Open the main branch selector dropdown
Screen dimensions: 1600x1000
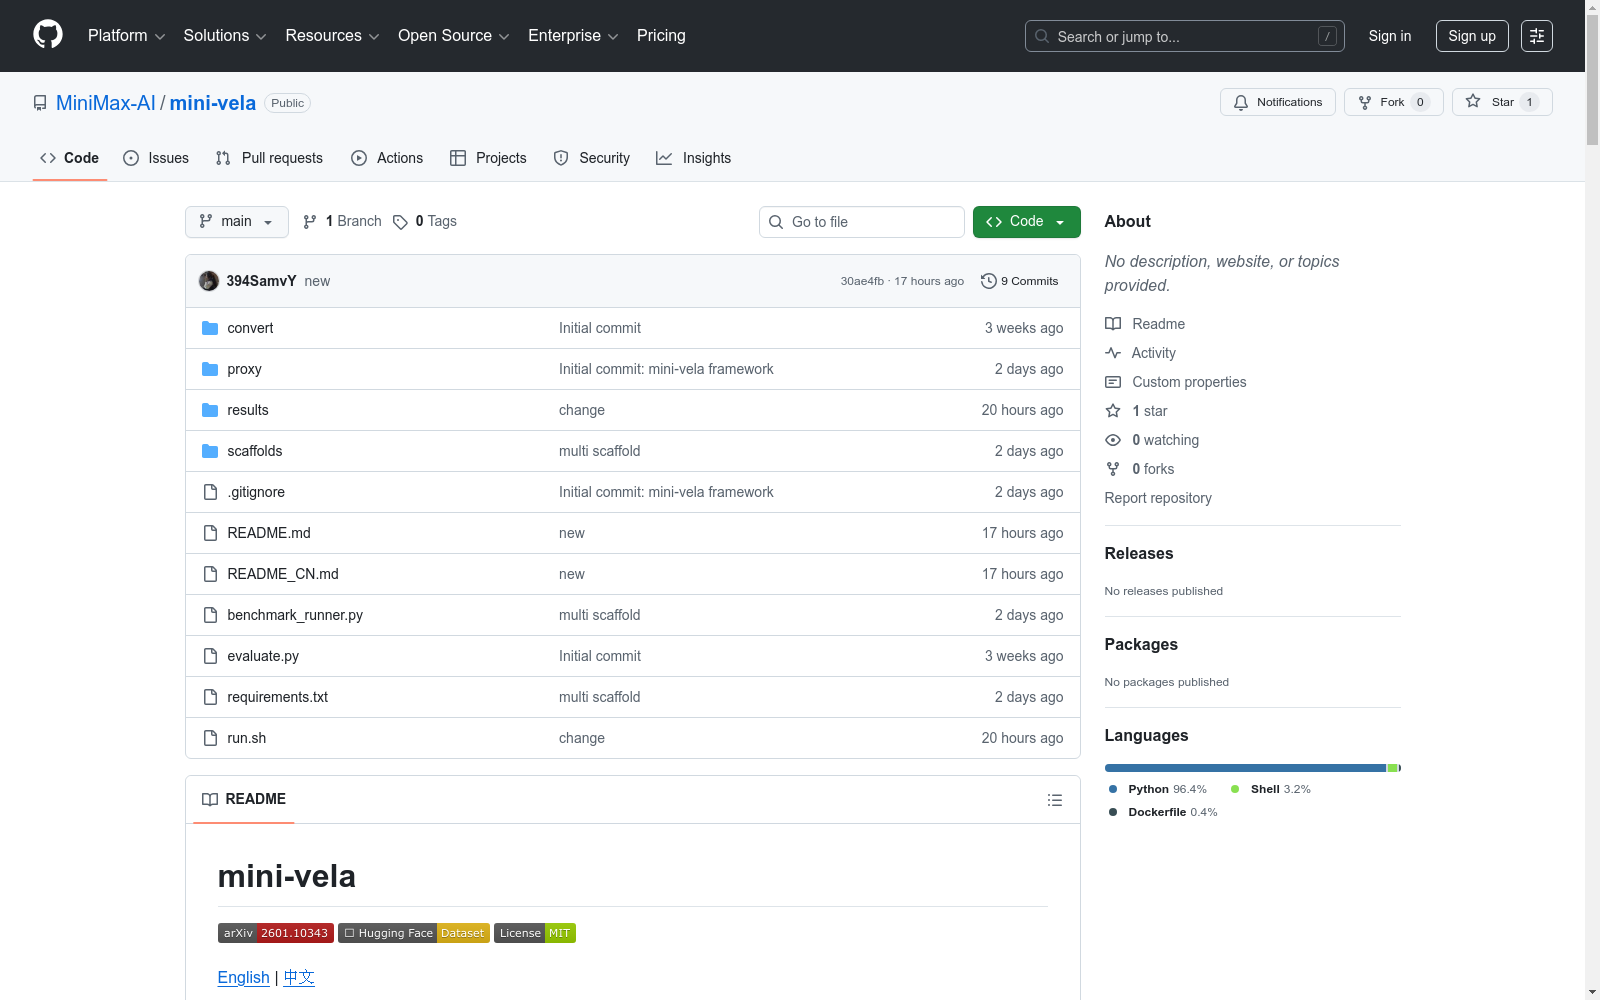[x=237, y=222]
